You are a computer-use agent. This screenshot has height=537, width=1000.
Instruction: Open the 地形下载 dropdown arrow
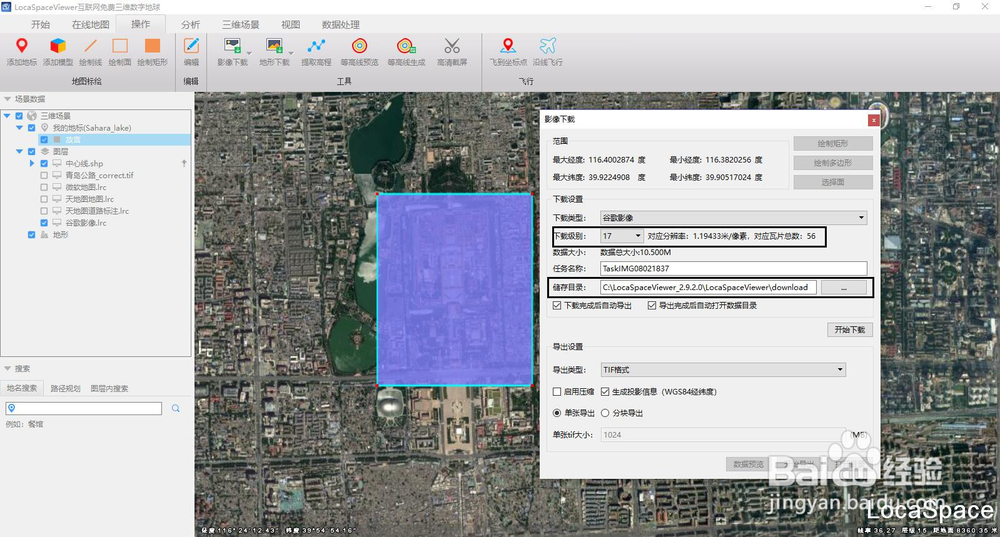(291, 54)
